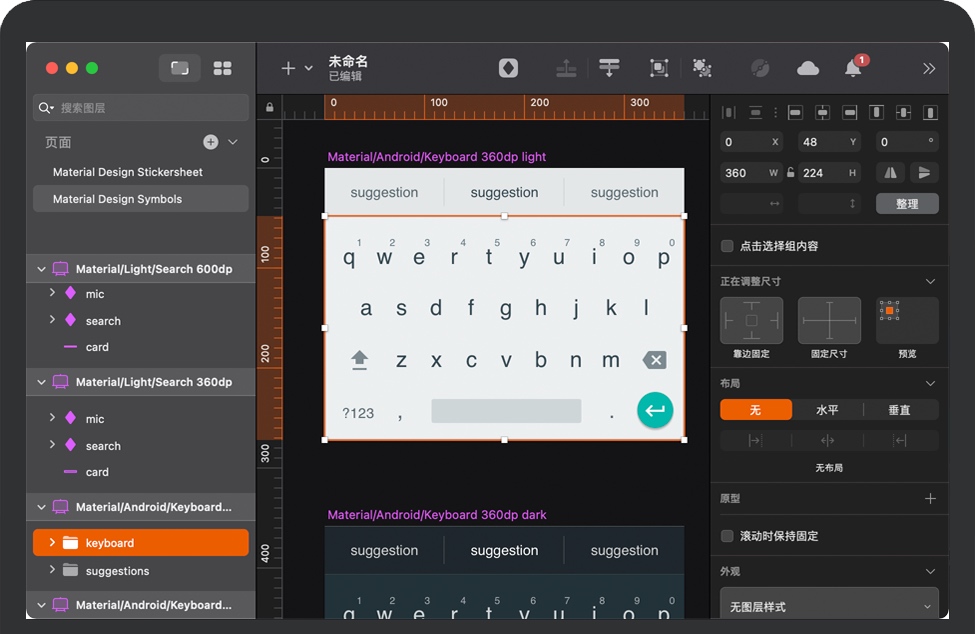This screenshot has width=975, height=634.
Task: Open the 无图层样式 layer style dropdown
Action: point(829,606)
